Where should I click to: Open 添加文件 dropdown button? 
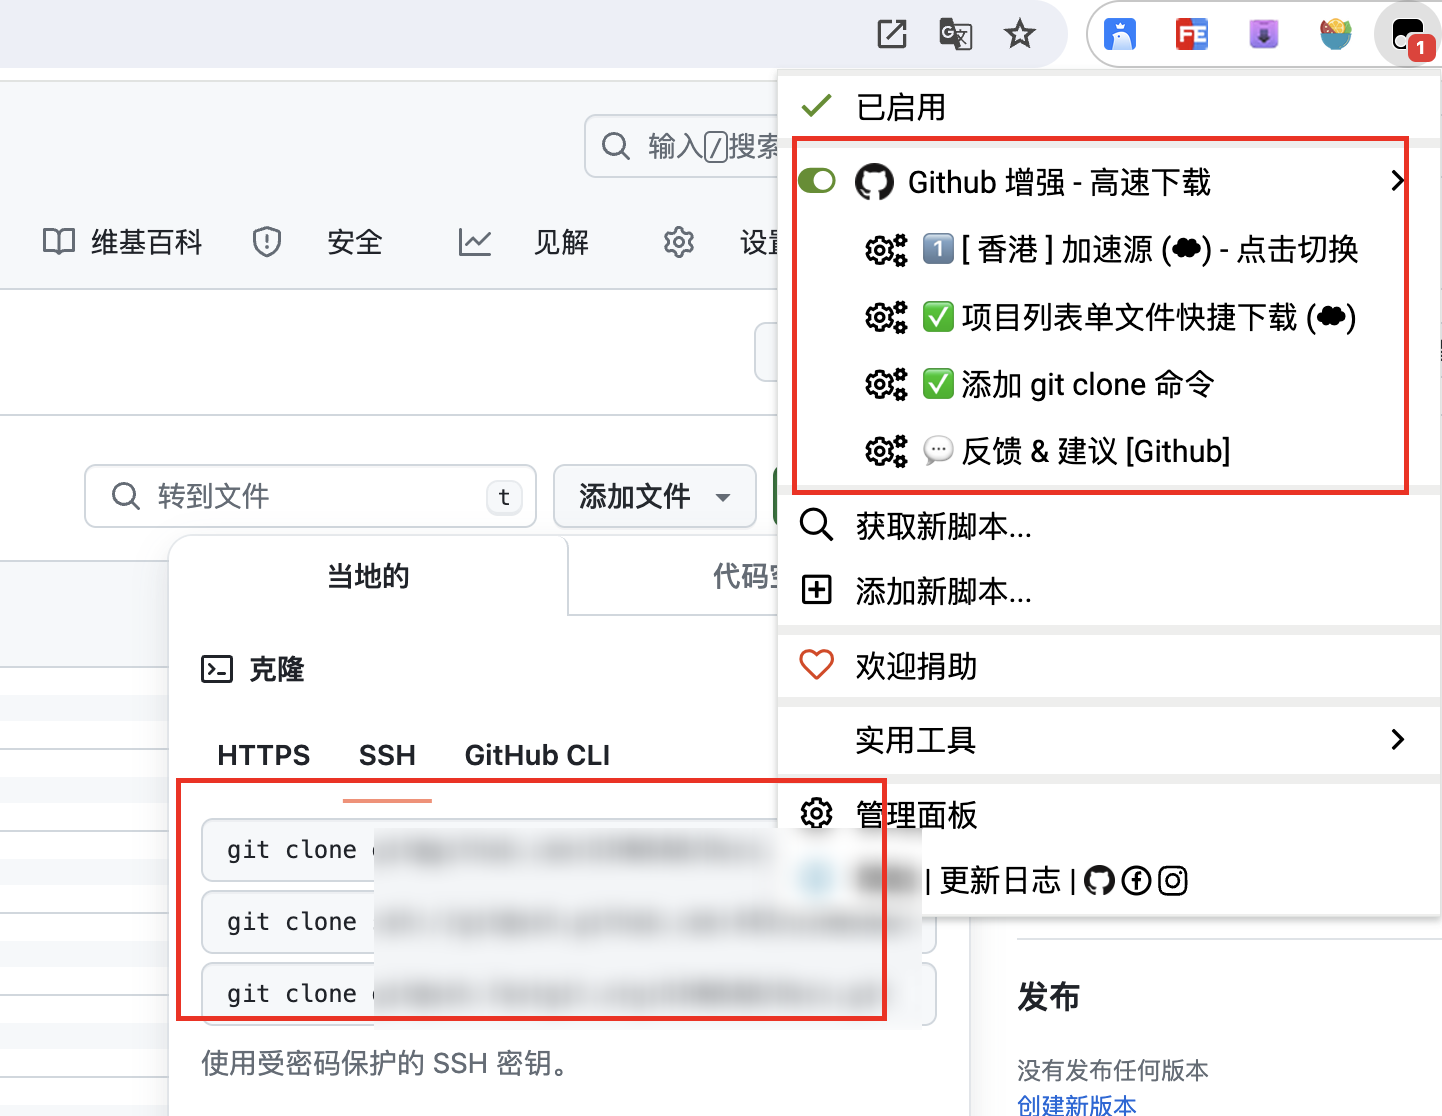(655, 496)
